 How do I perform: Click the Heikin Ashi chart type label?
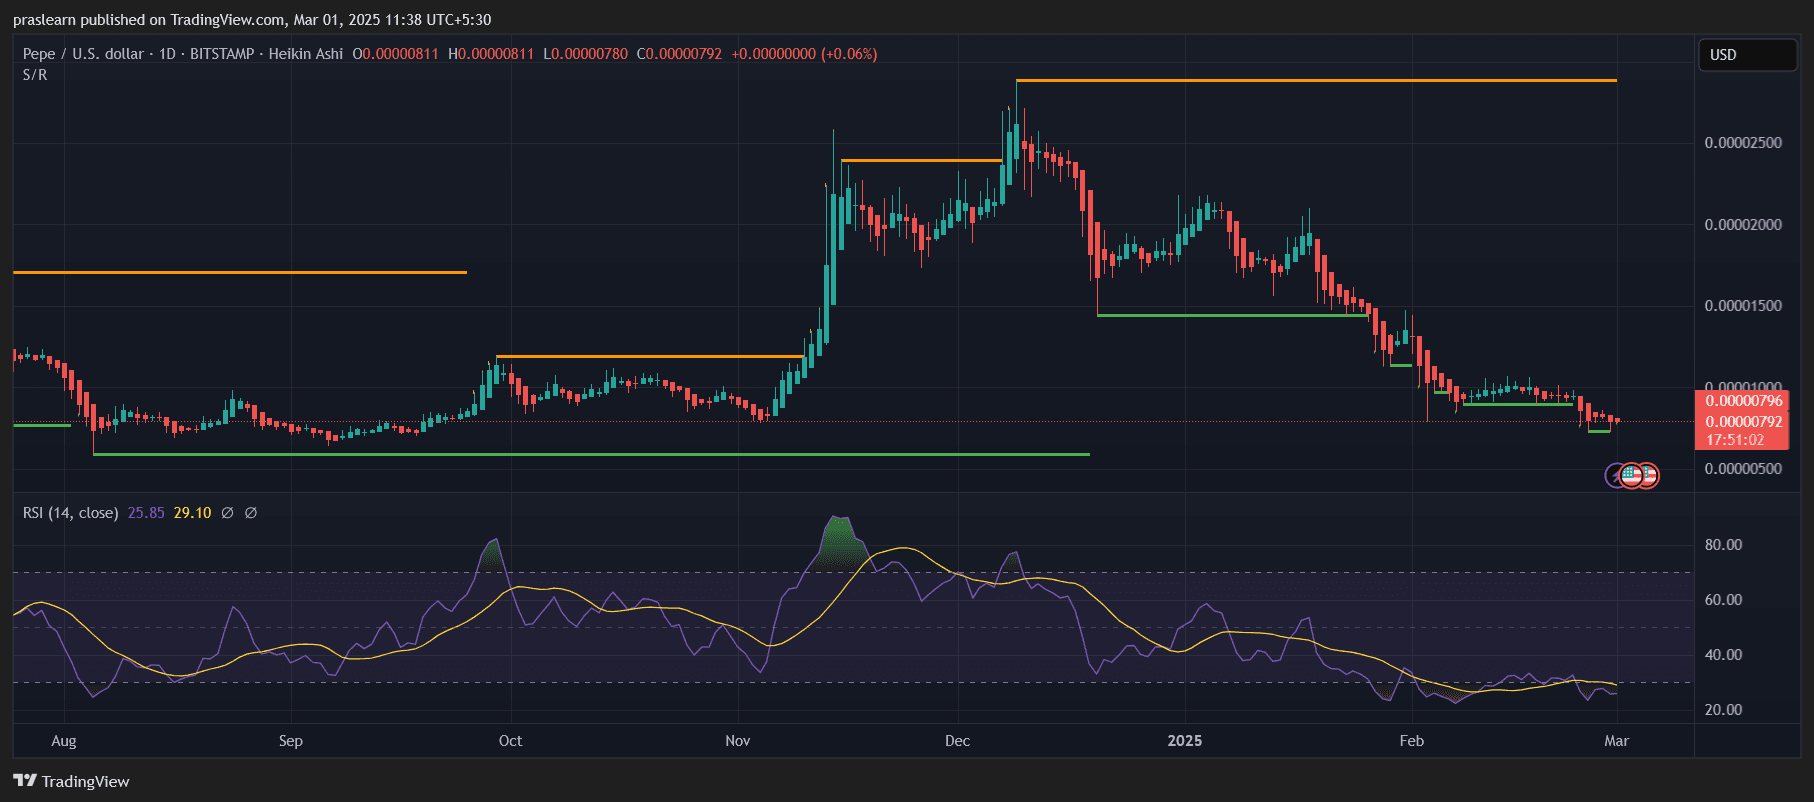point(306,54)
